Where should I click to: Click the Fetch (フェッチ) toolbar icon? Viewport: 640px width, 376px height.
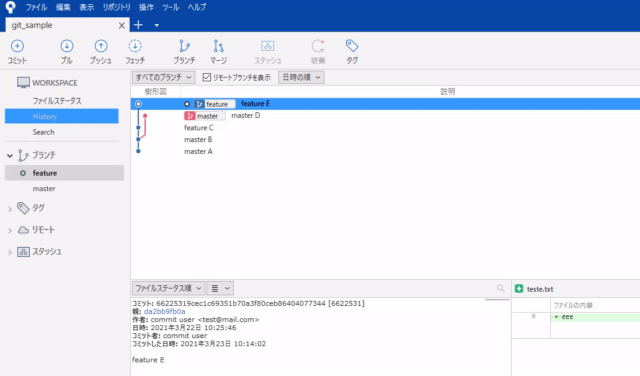(x=135, y=46)
